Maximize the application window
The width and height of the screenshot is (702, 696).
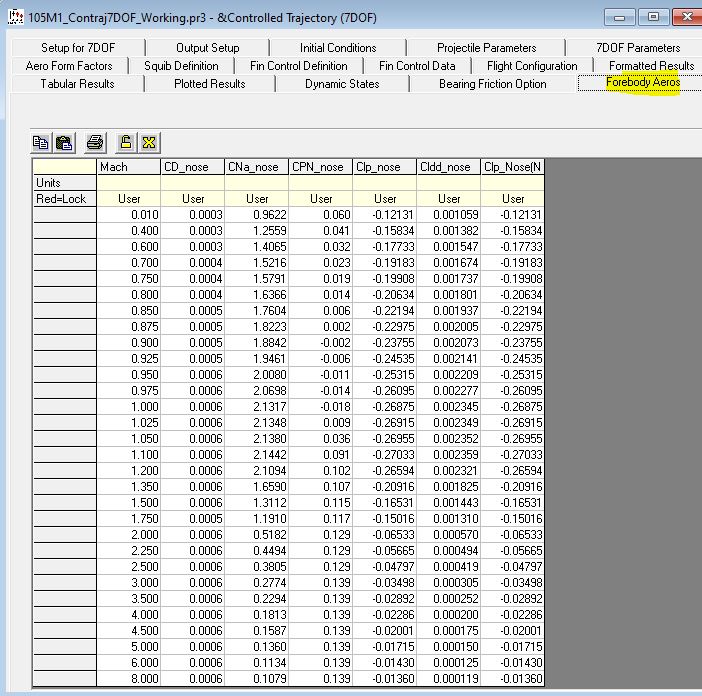pos(653,17)
